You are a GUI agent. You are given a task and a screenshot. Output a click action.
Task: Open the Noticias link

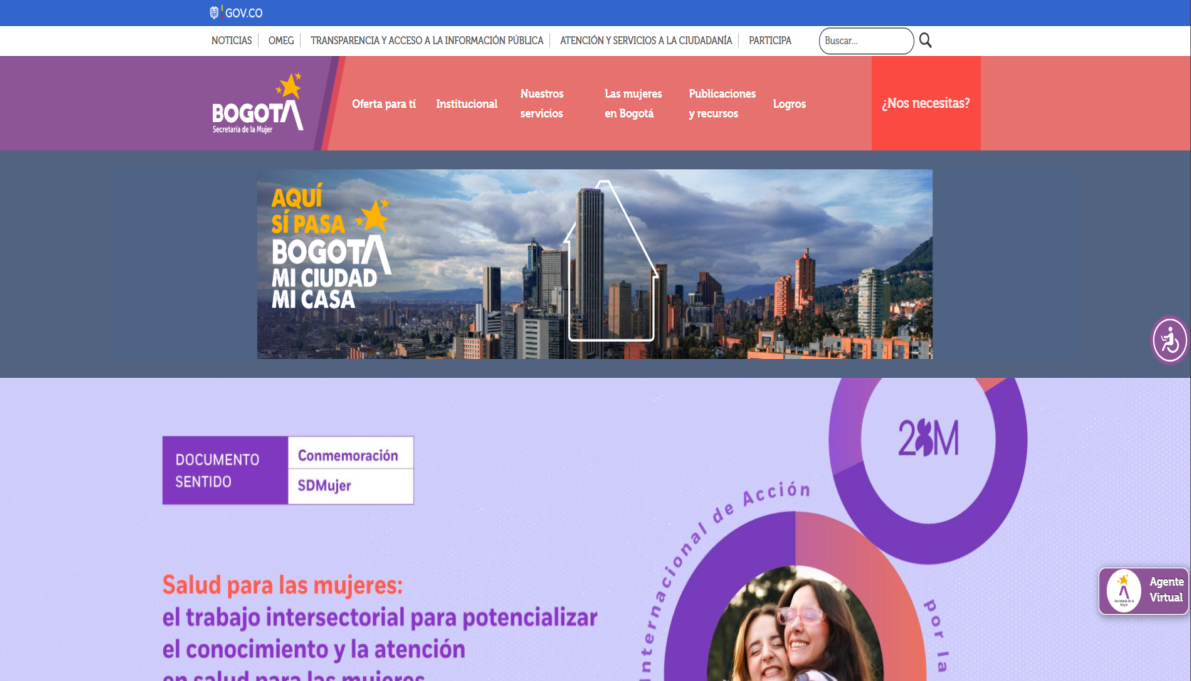pyautogui.click(x=232, y=40)
